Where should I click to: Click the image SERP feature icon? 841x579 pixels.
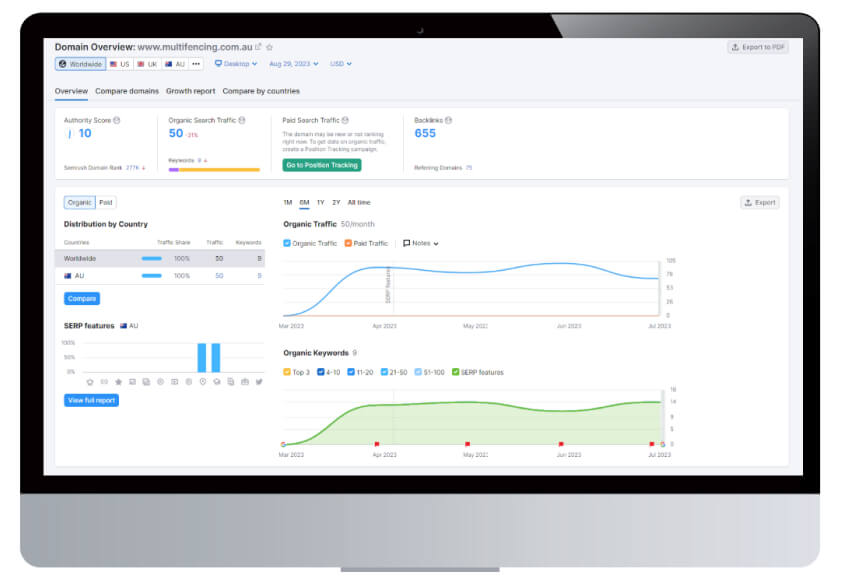coord(132,382)
